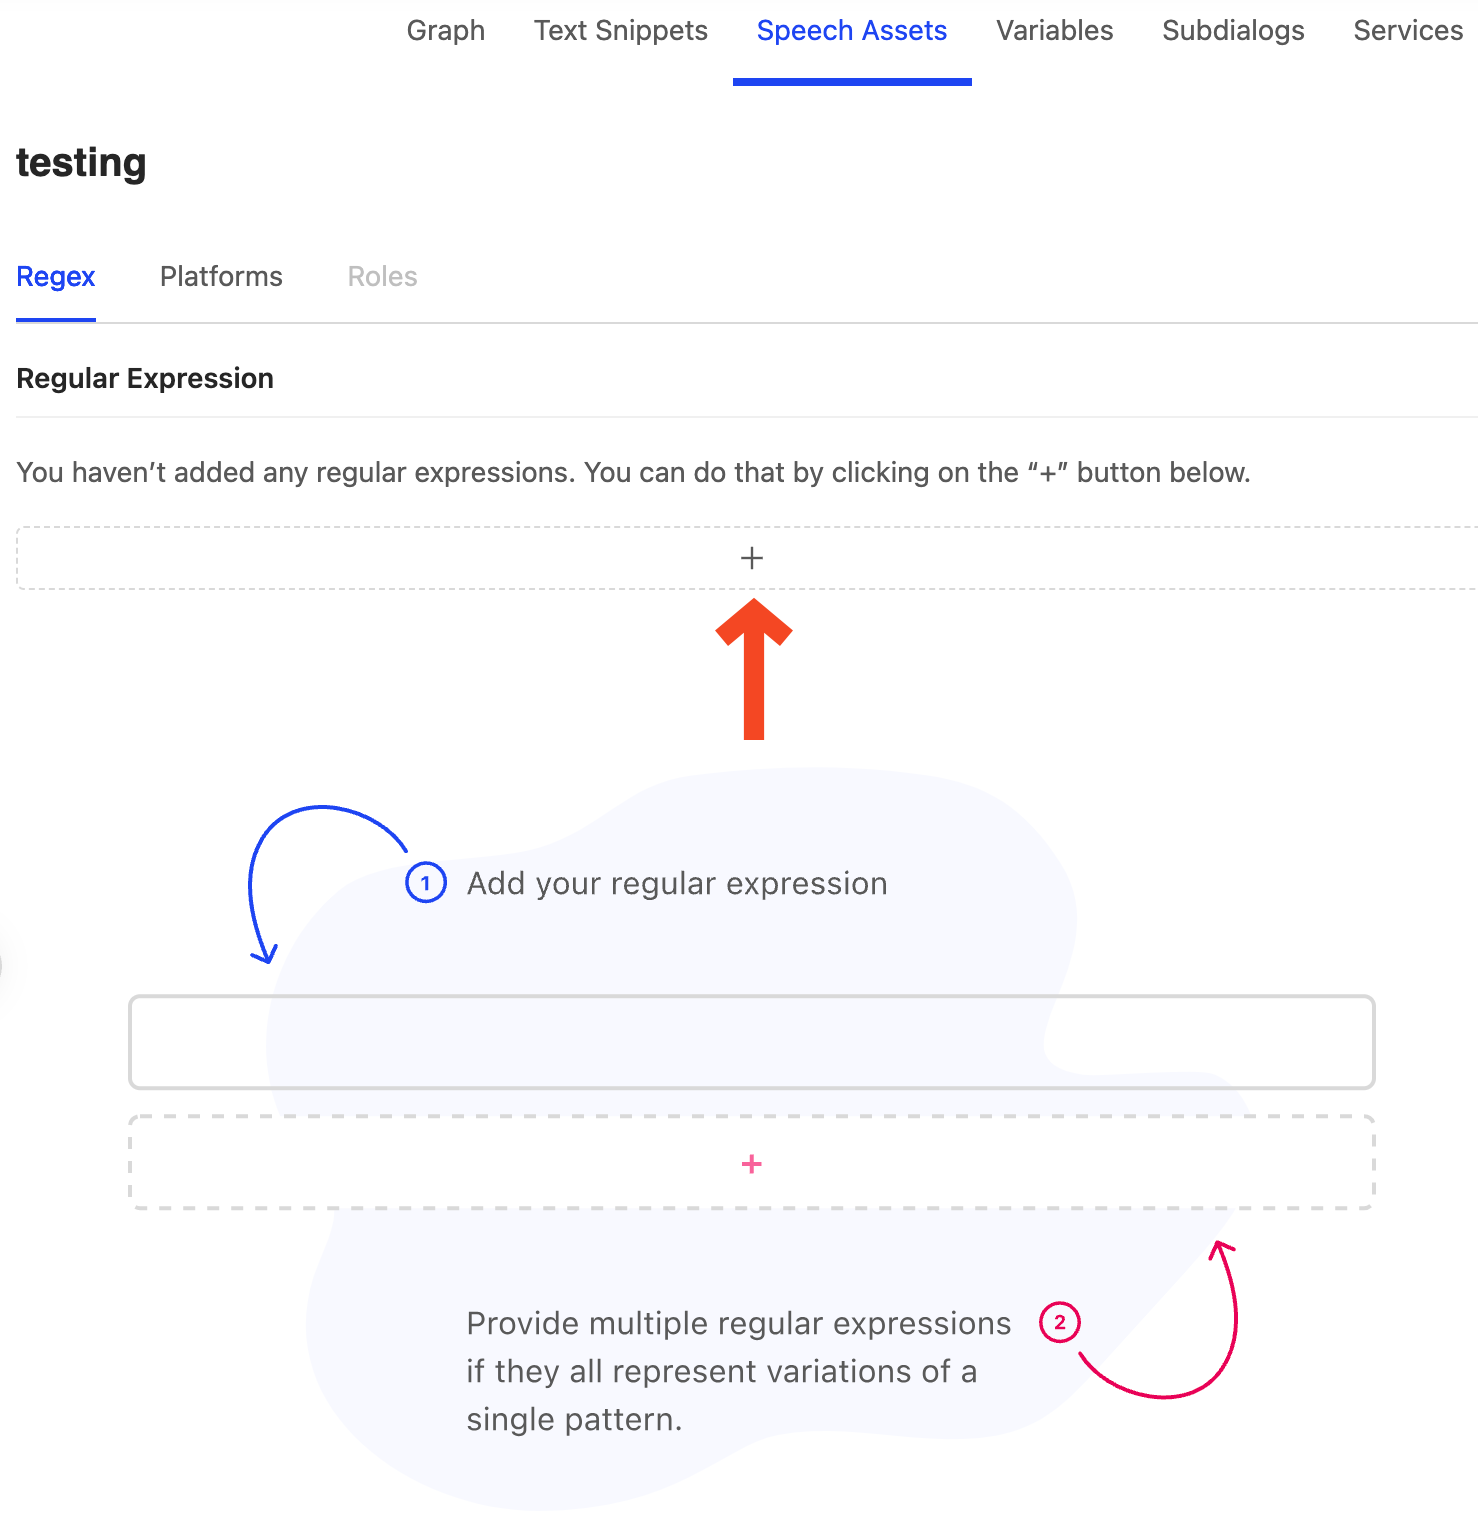1478x1530 pixels.
Task: Select the Speech Assets tab
Action: [852, 31]
